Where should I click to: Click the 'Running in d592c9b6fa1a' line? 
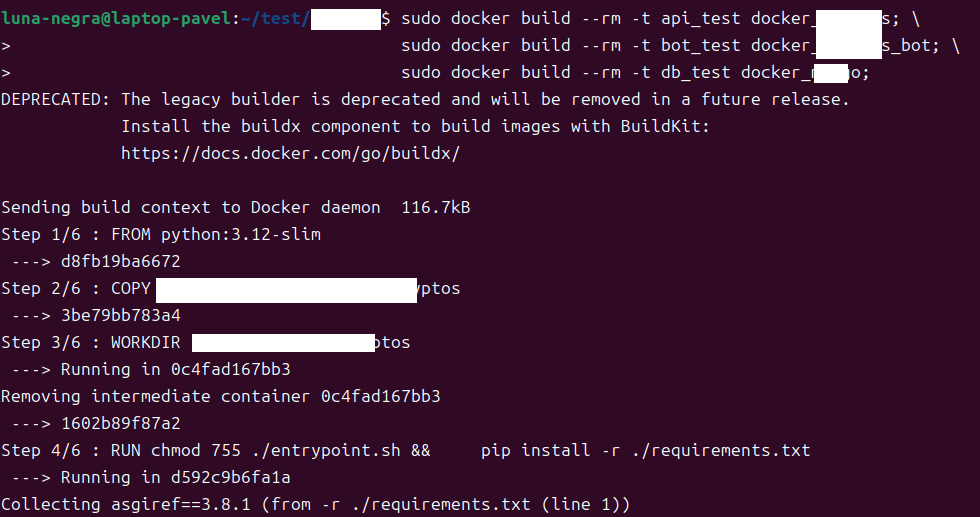click(x=175, y=477)
